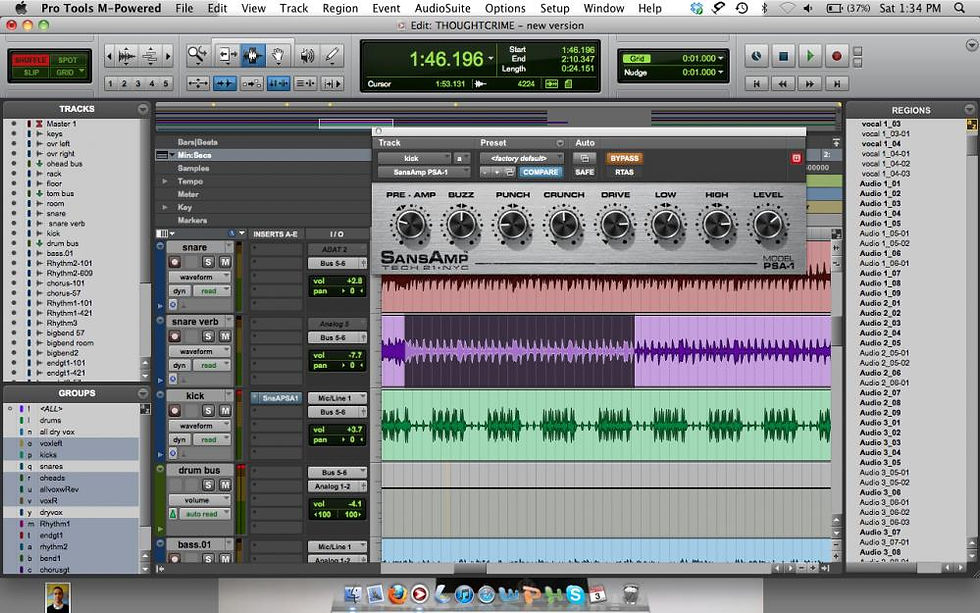Image resolution: width=980 pixels, height=613 pixels.
Task: Enable Shuffle edit mode
Action: coord(31,60)
